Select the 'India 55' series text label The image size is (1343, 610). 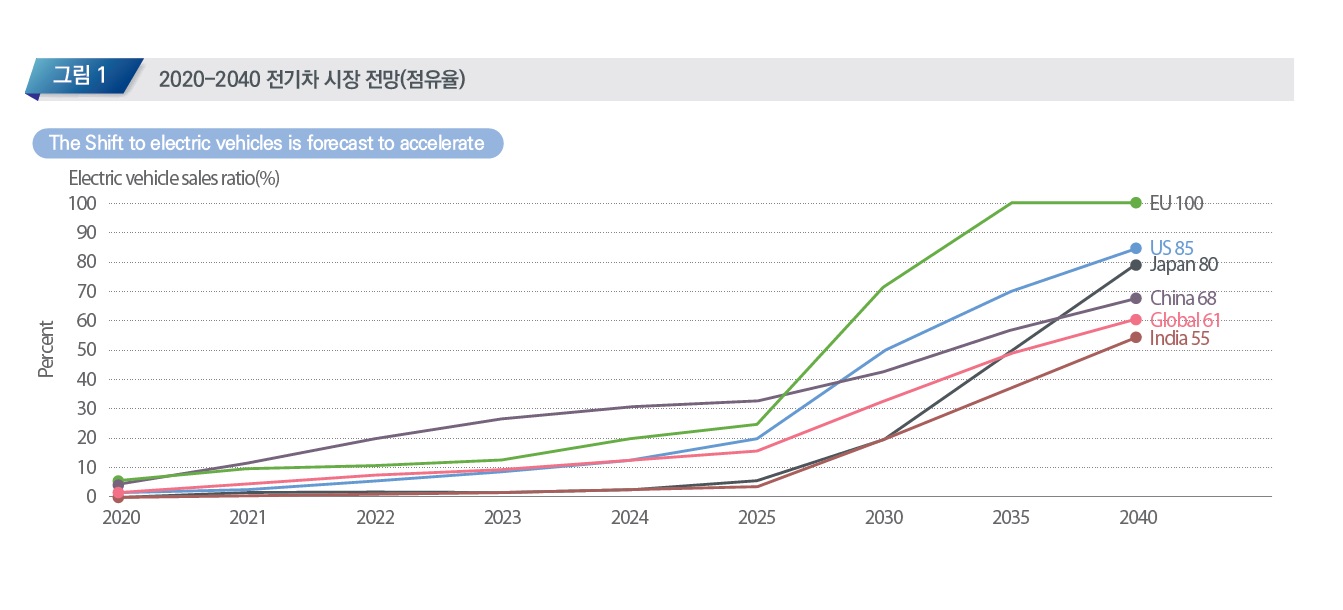tap(1179, 339)
